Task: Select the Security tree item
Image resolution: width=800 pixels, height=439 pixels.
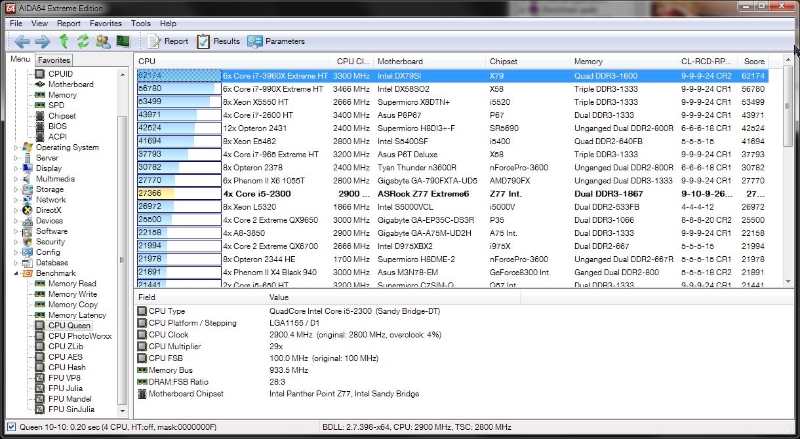Action: click(50, 242)
